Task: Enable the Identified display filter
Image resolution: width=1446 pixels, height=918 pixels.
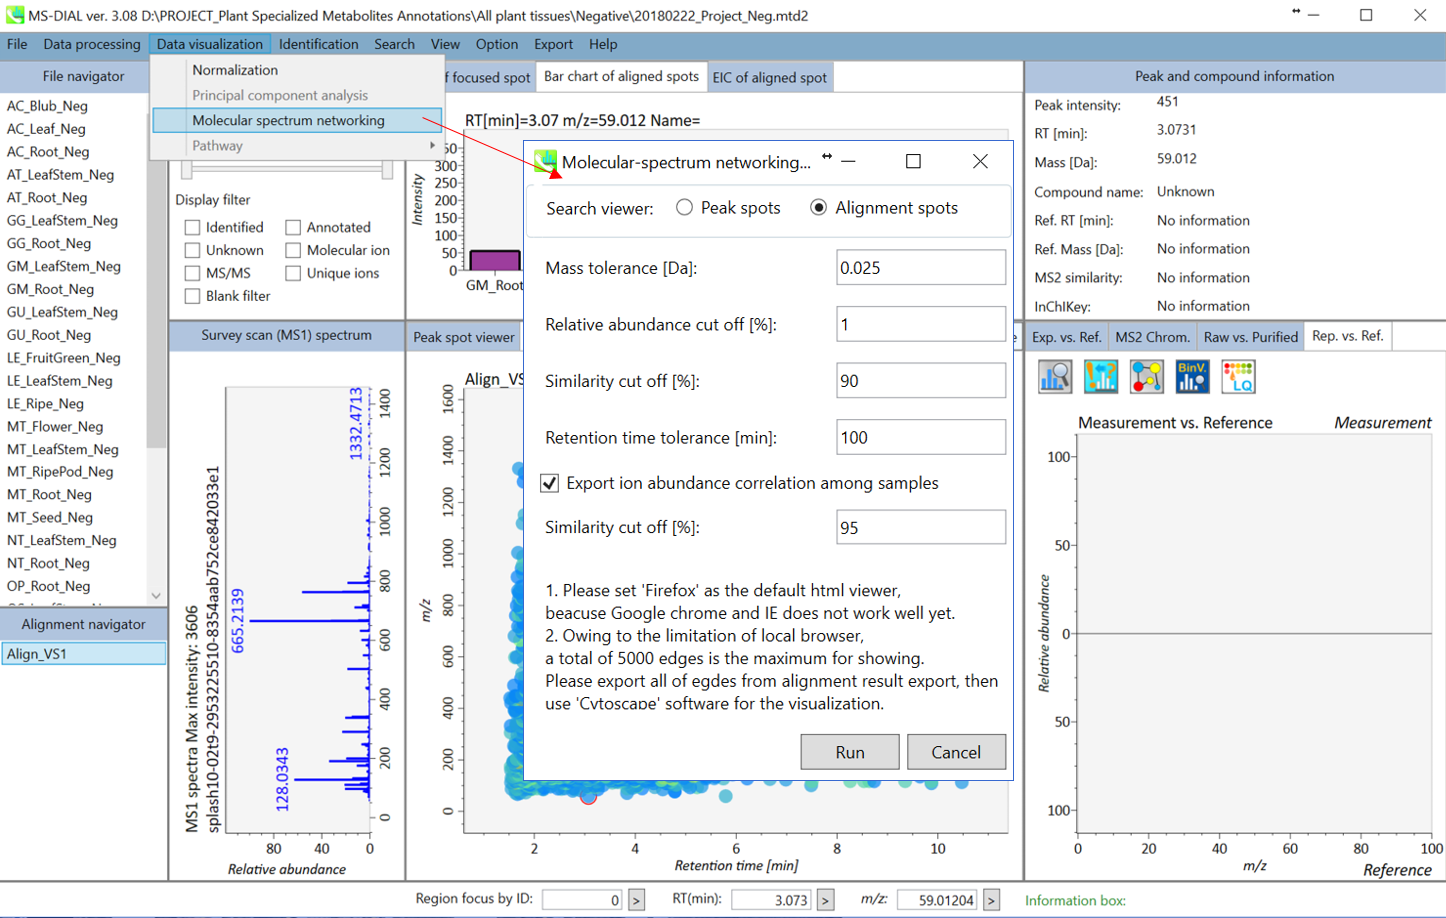Action: [192, 227]
